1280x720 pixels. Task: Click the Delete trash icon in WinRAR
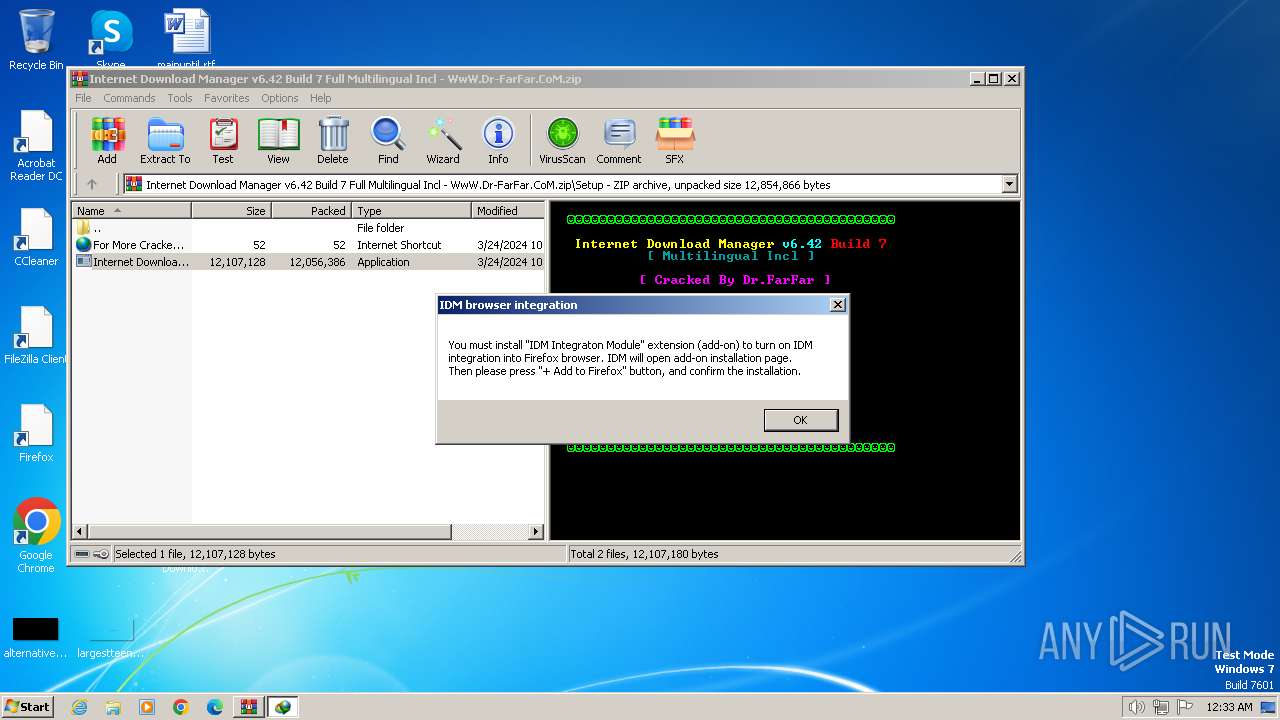[333, 140]
